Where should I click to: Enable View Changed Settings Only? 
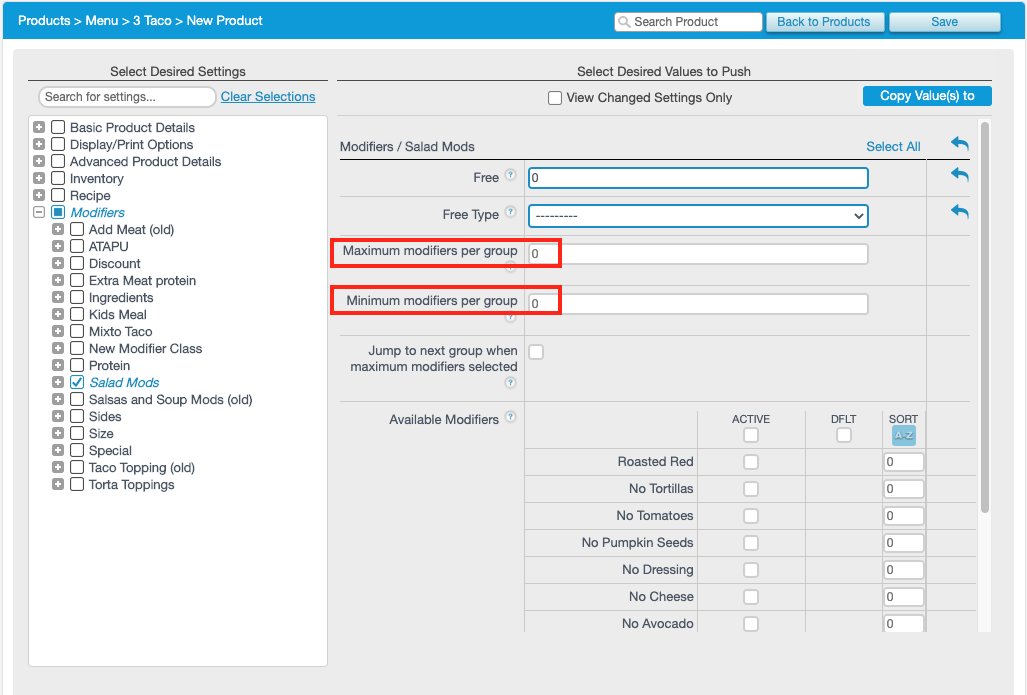click(x=555, y=98)
